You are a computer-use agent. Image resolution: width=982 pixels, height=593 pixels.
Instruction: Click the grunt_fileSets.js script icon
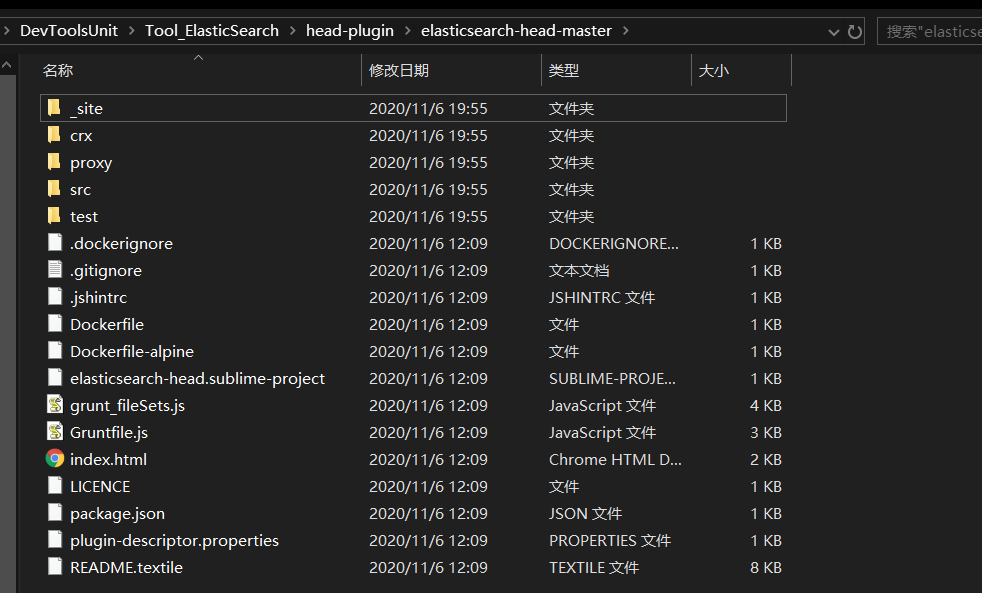pyautogui.click(x=55, y=405)
